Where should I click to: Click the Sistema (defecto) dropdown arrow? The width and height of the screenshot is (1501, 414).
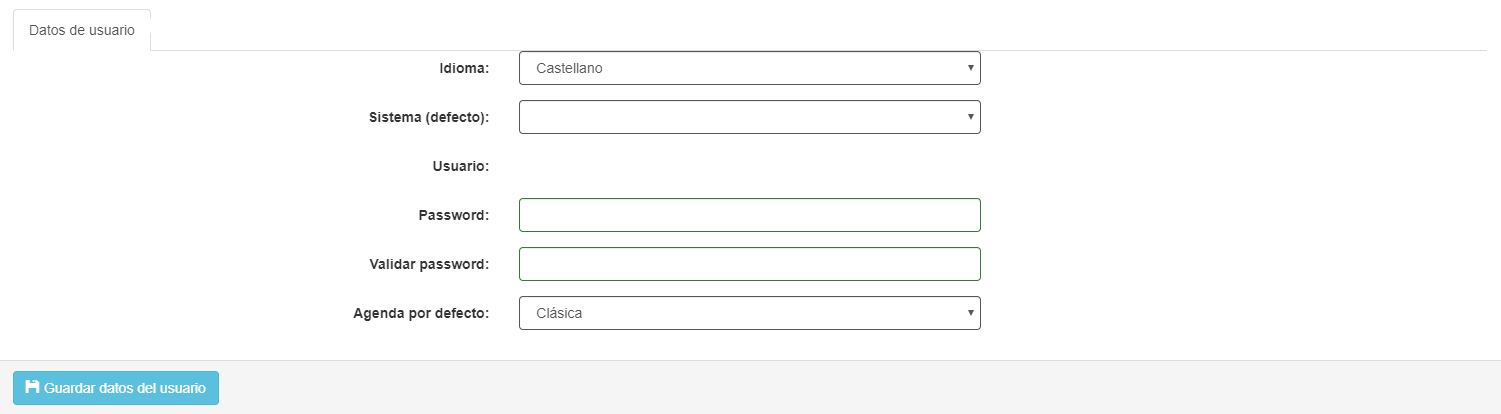(x=970, y=117)
